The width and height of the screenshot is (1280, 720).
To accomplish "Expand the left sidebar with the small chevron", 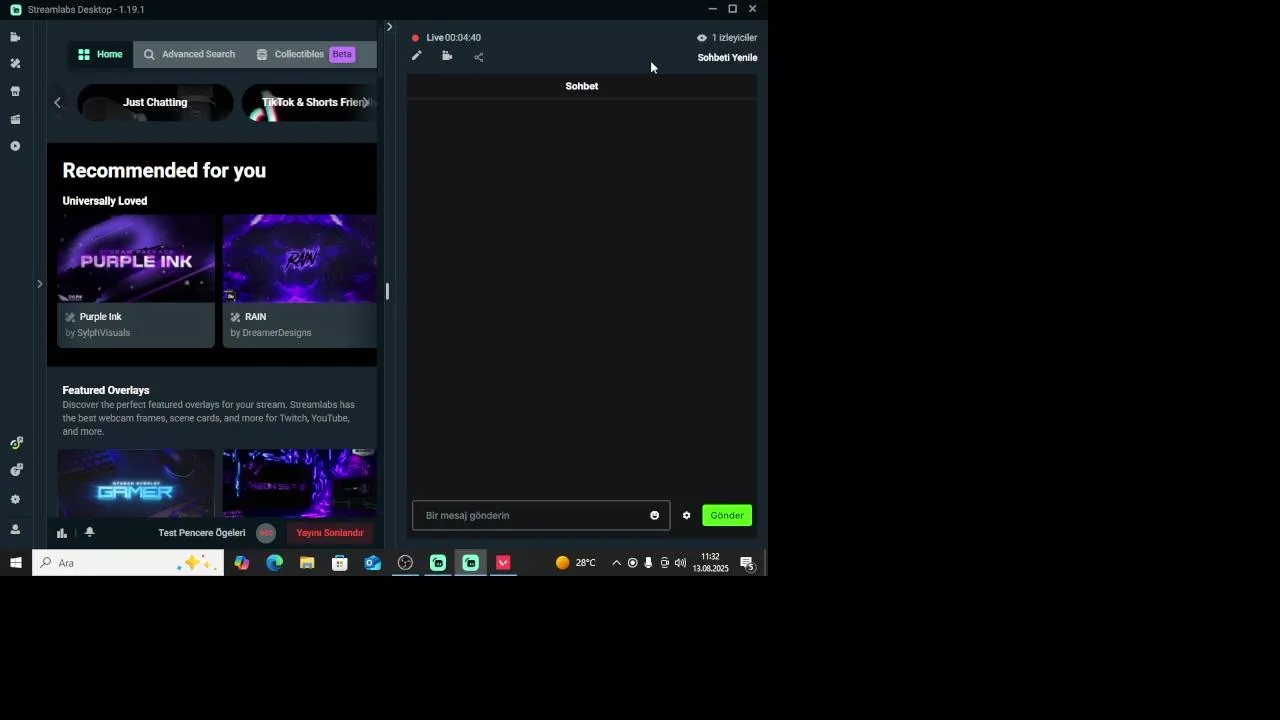I will (40, 284).
